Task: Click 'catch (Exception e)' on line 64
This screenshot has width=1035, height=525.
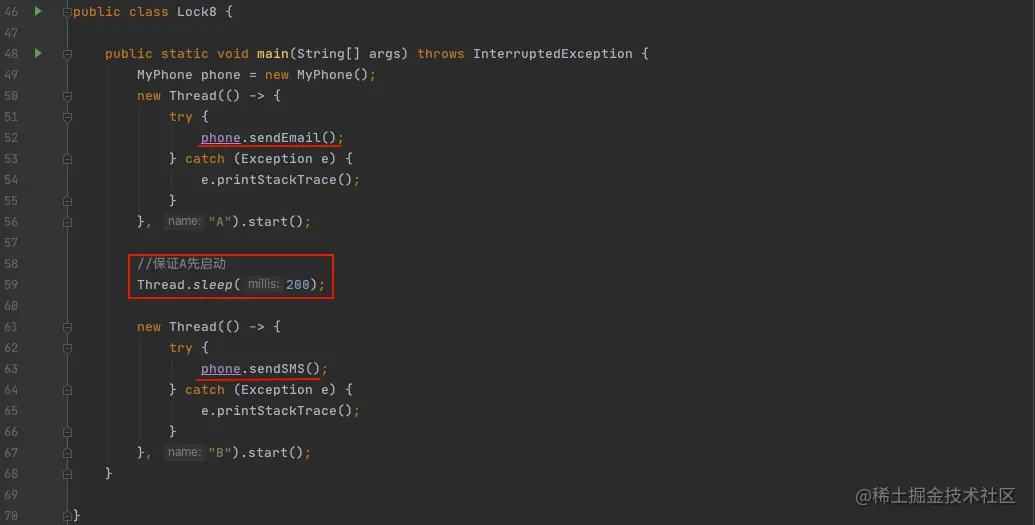Action: [x=260, y=390]
